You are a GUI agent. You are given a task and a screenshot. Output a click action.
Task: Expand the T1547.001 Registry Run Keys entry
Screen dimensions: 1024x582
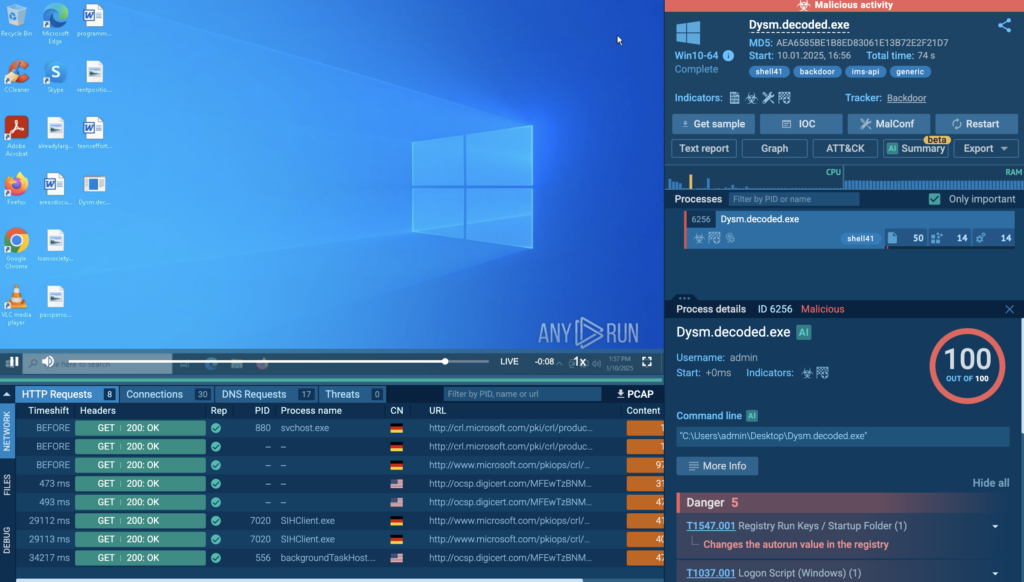[x=995, y=526]
